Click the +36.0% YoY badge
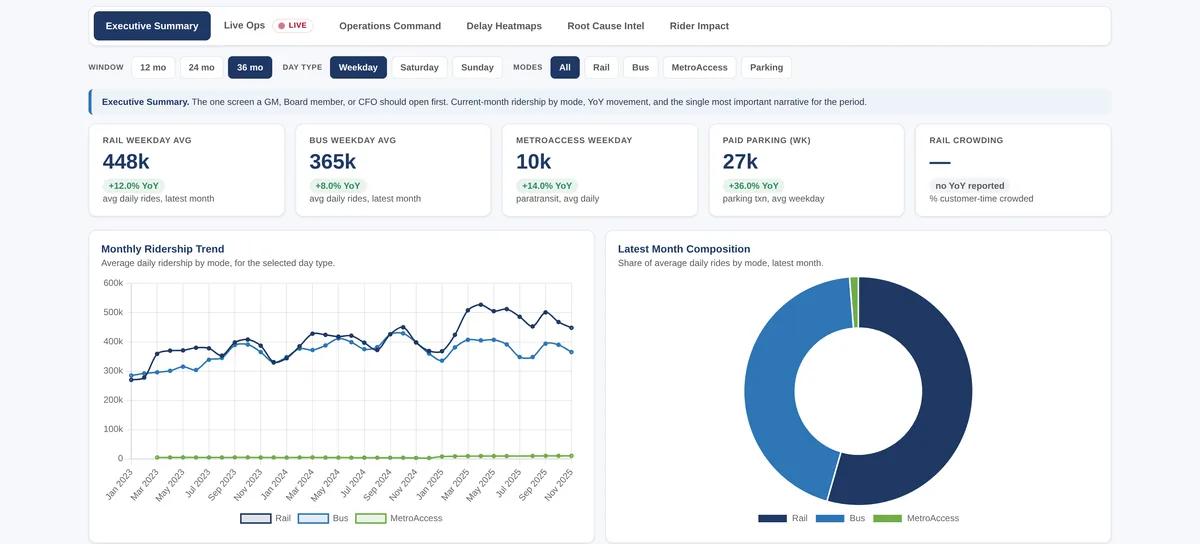The height and width of the screenshot is (544, 1200). 754,186
